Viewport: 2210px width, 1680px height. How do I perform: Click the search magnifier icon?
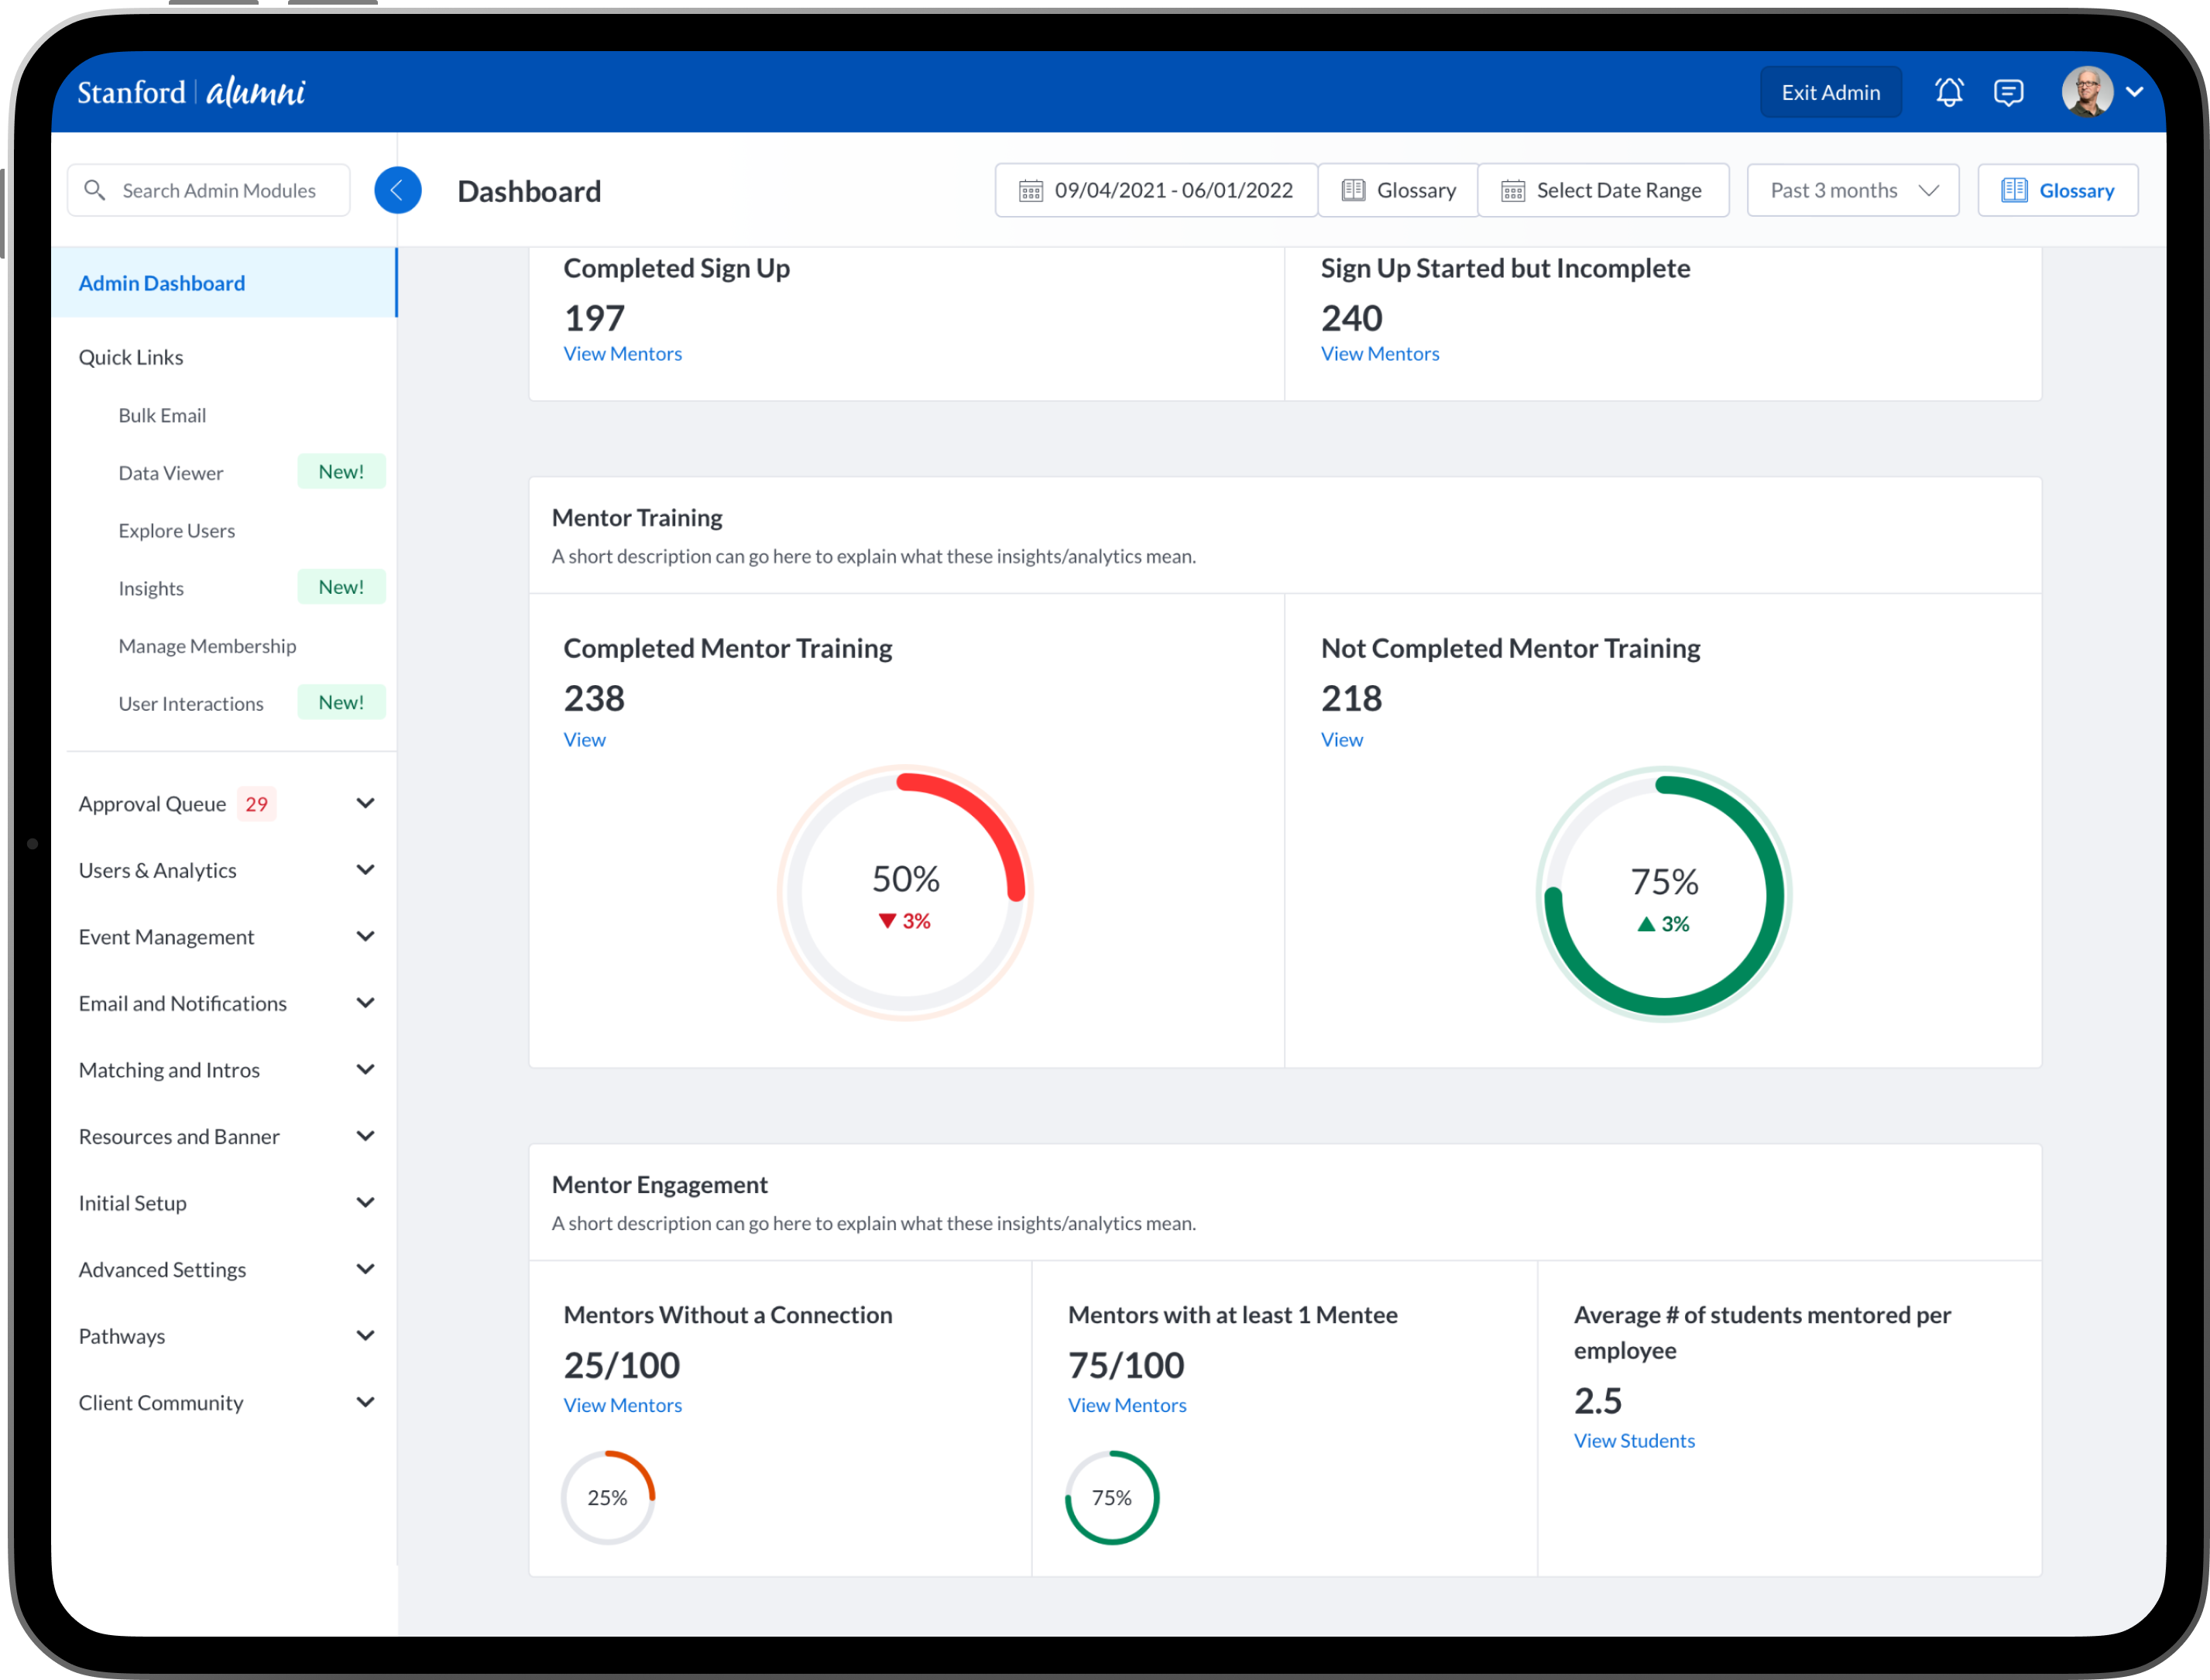pos(95,190)
